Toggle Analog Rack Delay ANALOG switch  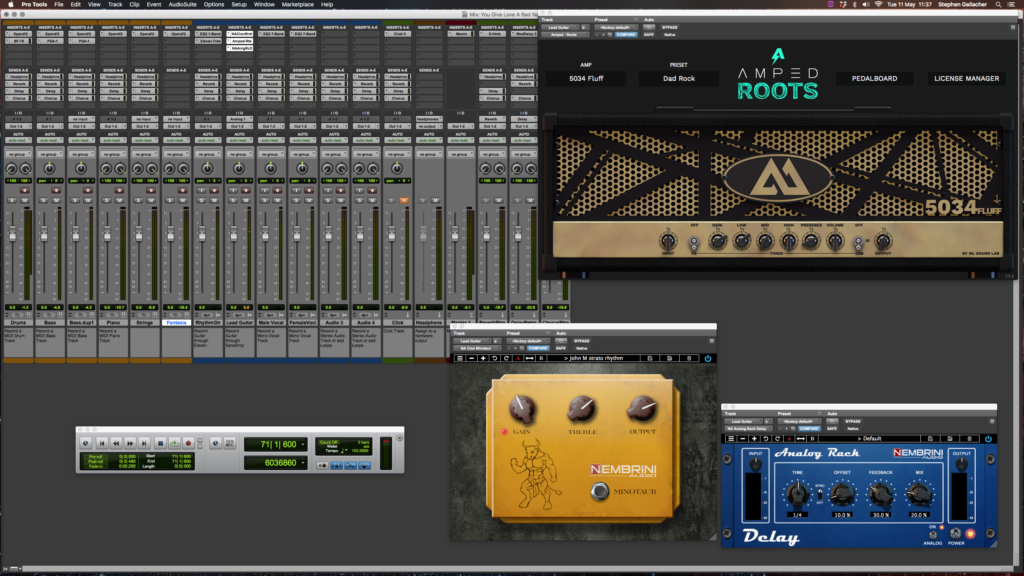coord(933,536)
